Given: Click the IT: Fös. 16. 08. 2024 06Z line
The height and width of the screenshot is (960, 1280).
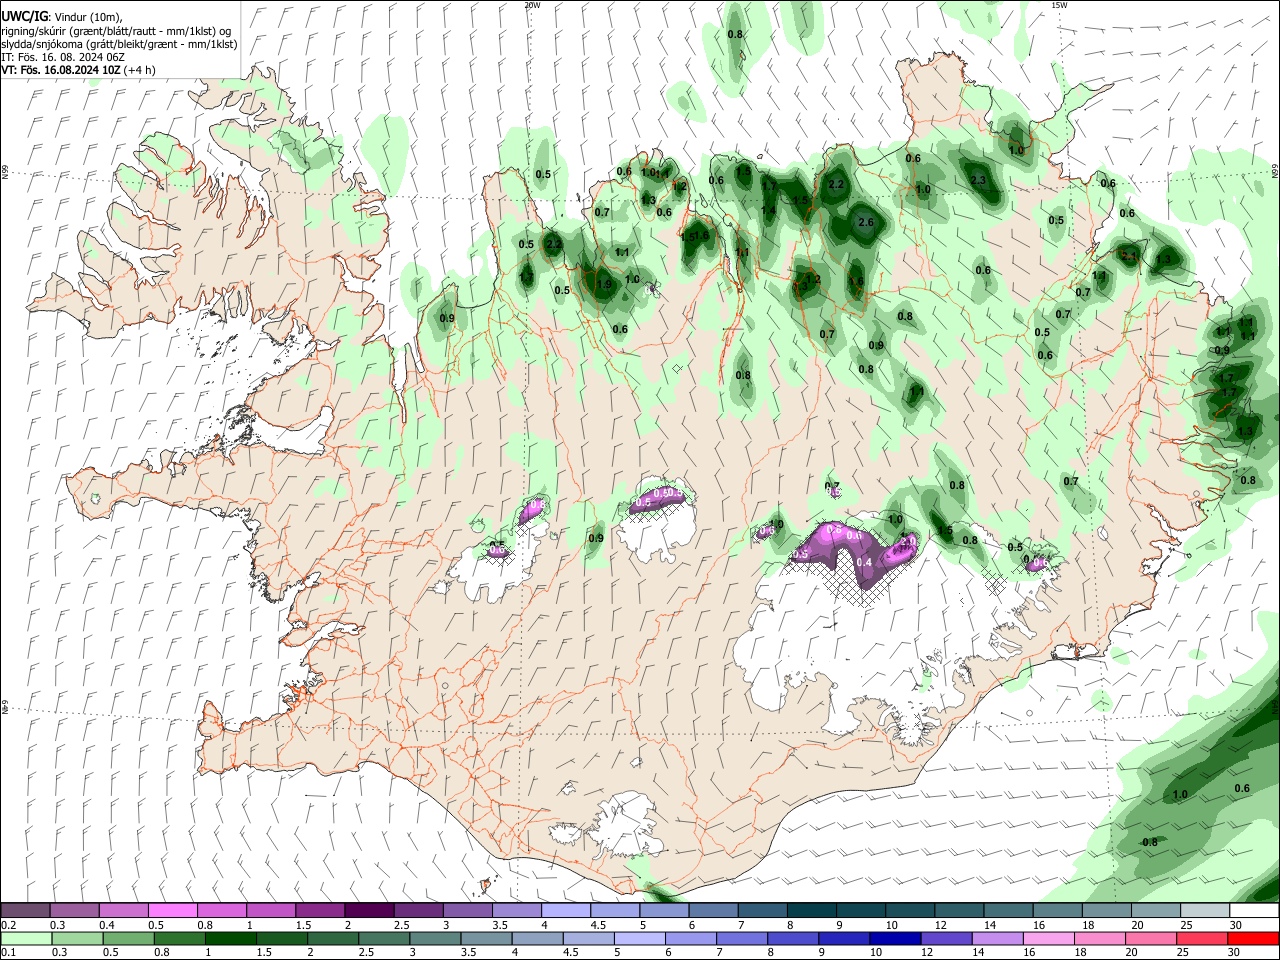Looking at the screenshot, I should tap(63, 57).
